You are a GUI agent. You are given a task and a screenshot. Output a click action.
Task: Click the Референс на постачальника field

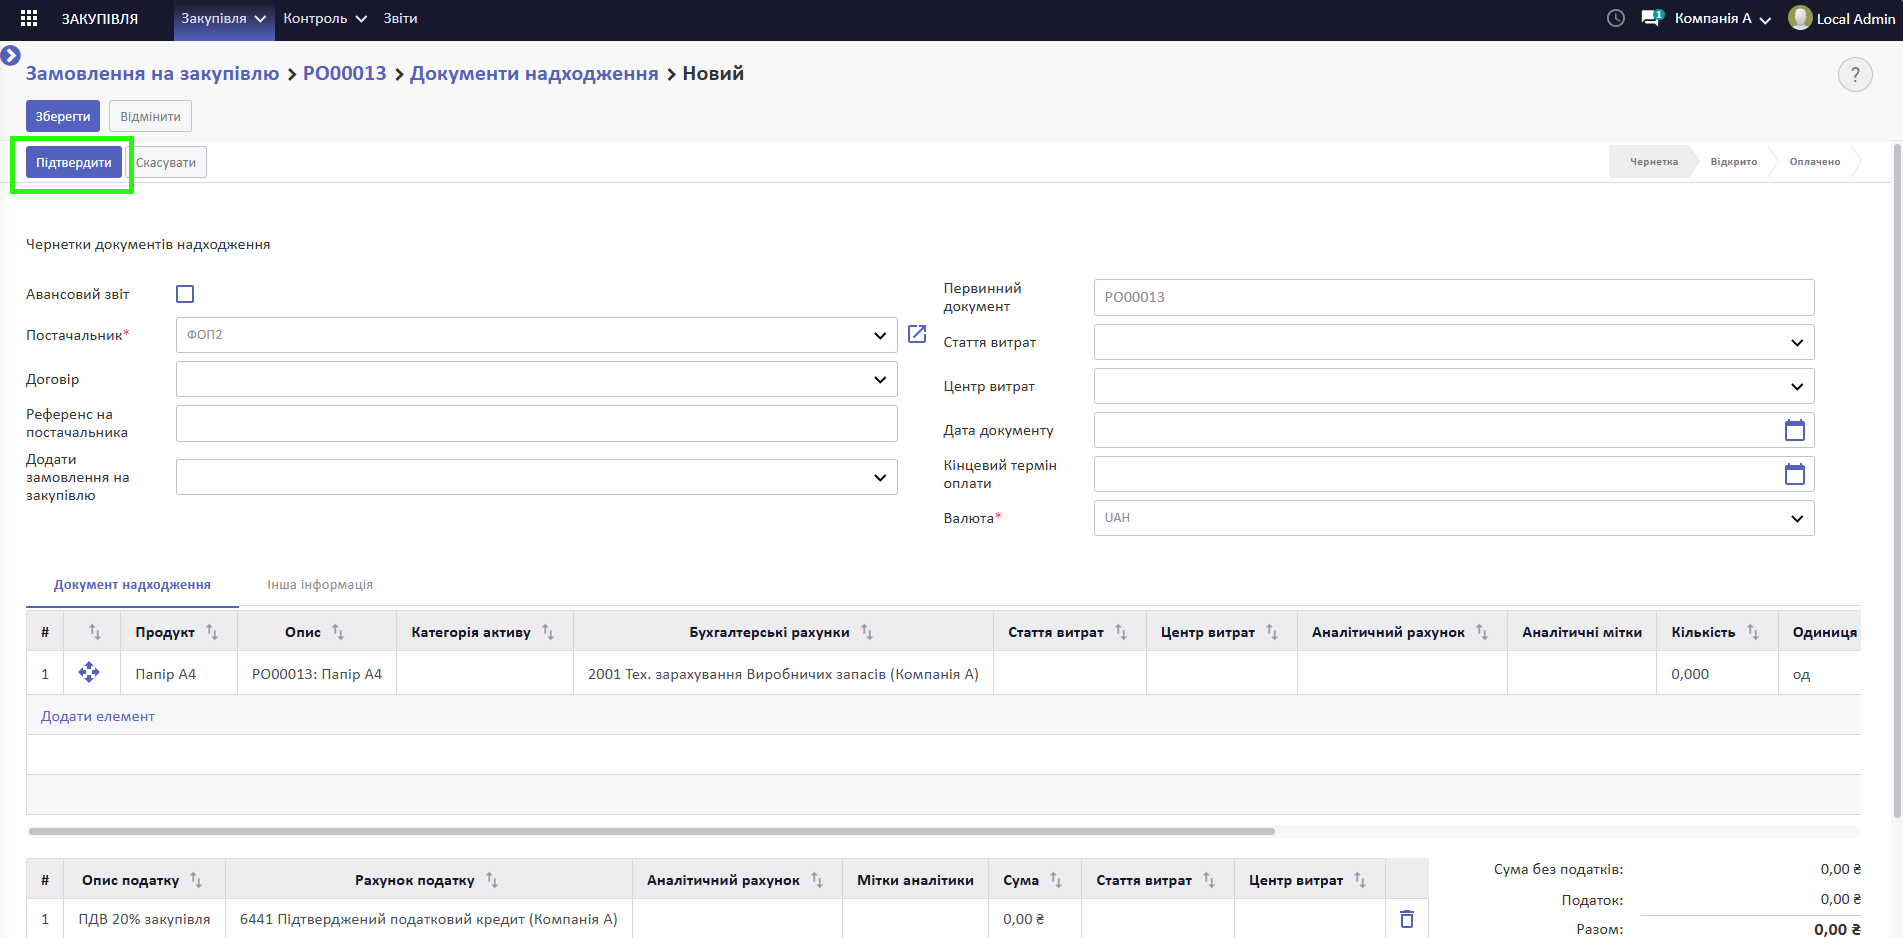tap(536, 423)
